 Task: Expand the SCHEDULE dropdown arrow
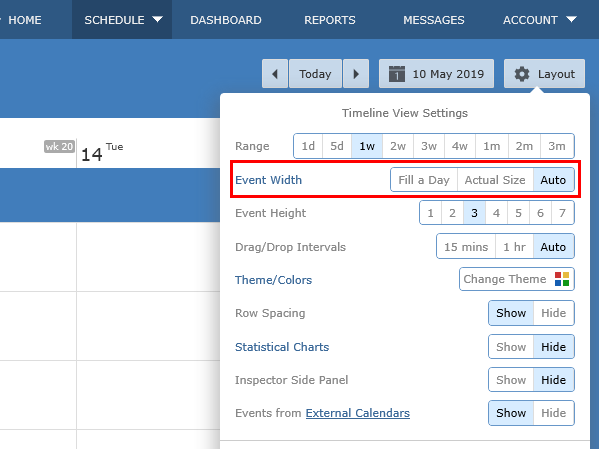point(157,19)
